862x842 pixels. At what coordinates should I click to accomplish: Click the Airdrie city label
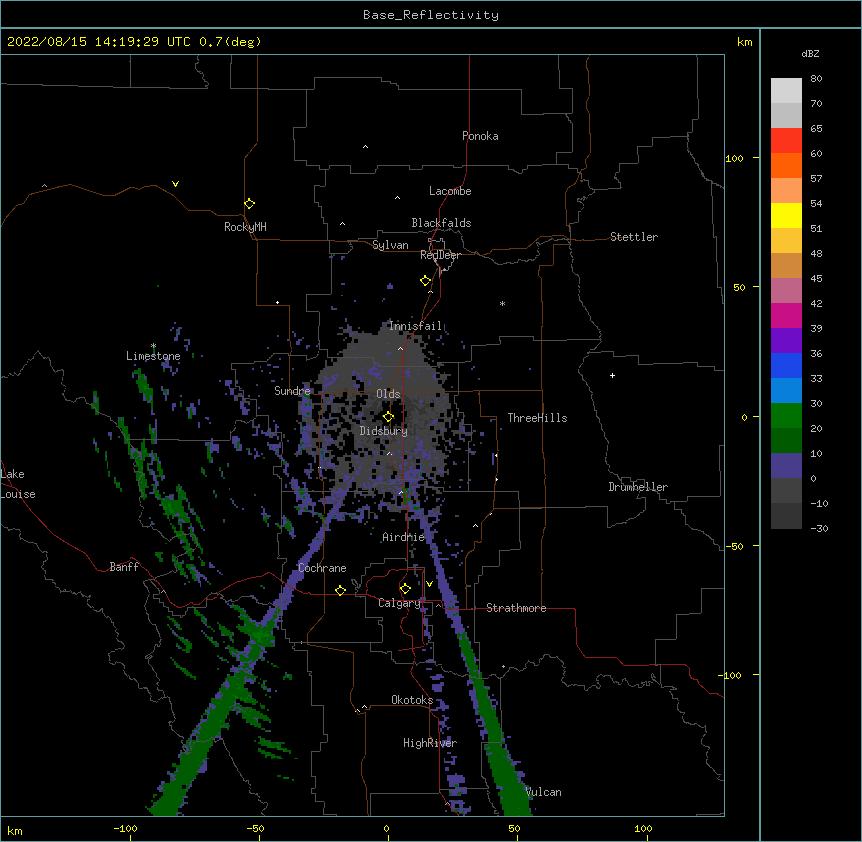click(x=404, y=537)
